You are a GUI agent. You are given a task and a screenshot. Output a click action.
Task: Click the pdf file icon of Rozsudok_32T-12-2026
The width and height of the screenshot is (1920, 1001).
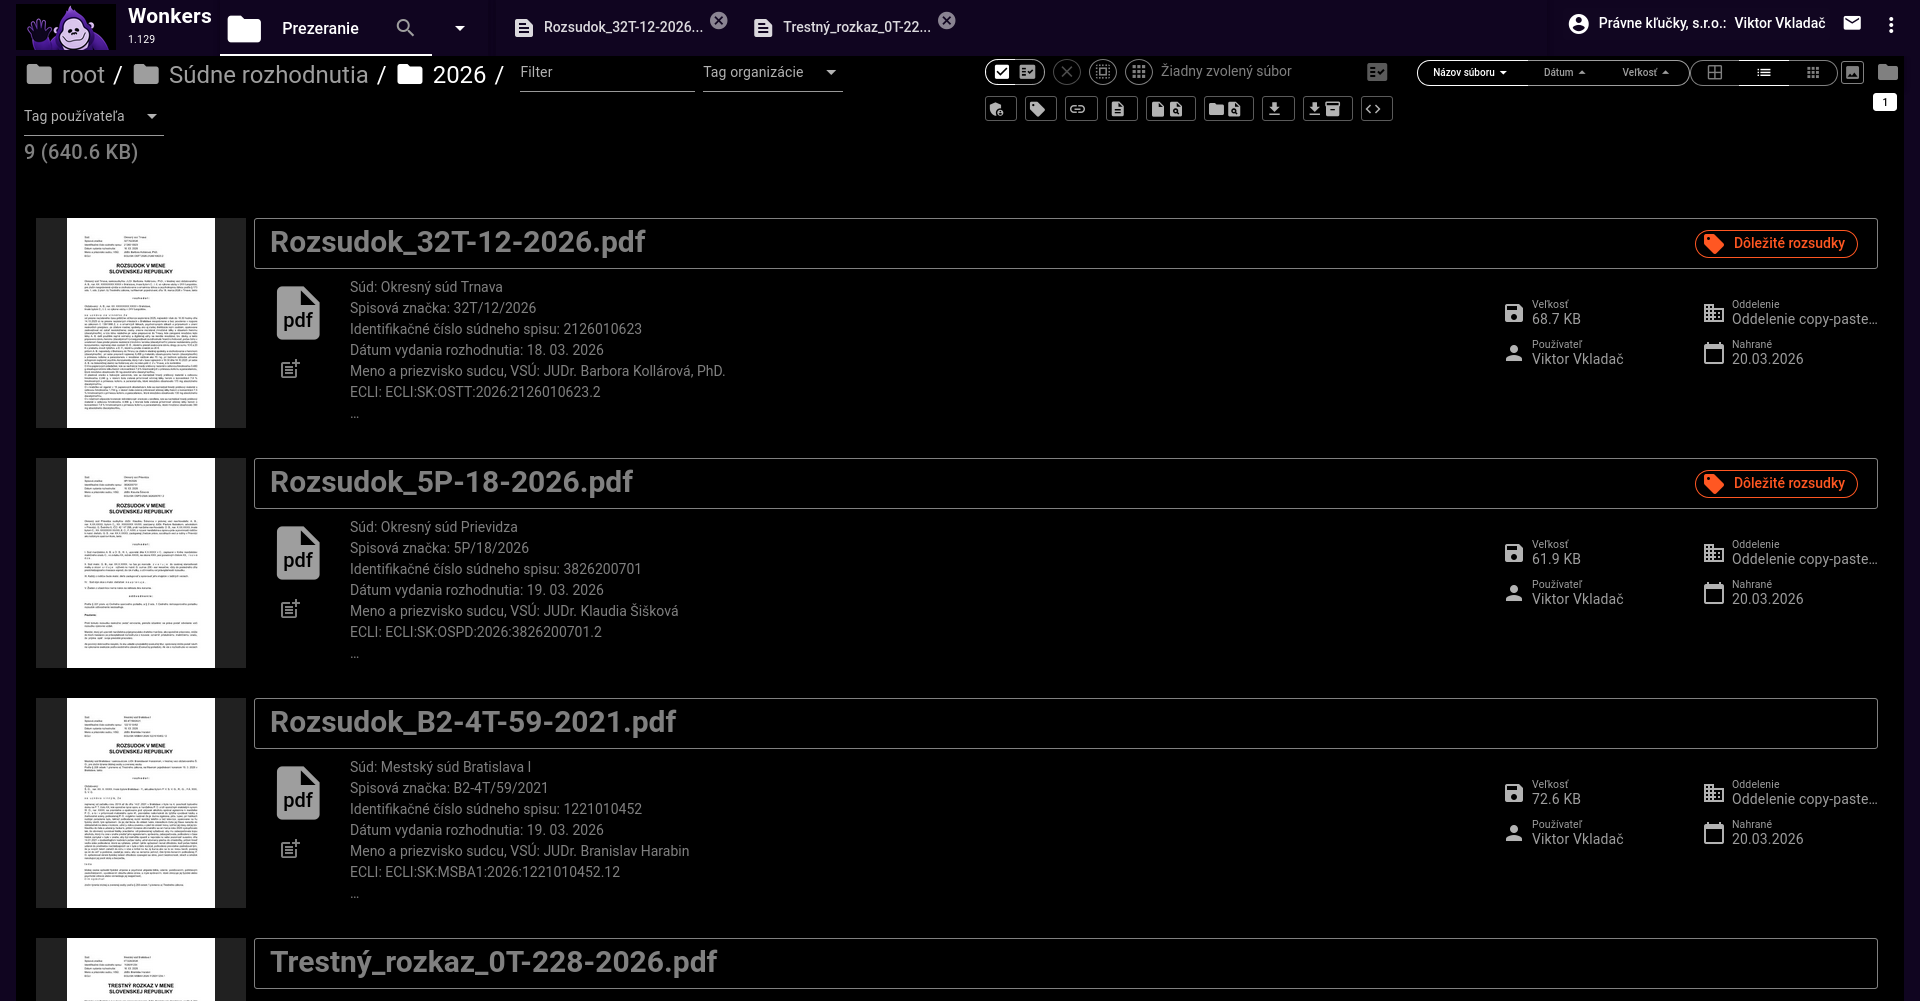298,313
